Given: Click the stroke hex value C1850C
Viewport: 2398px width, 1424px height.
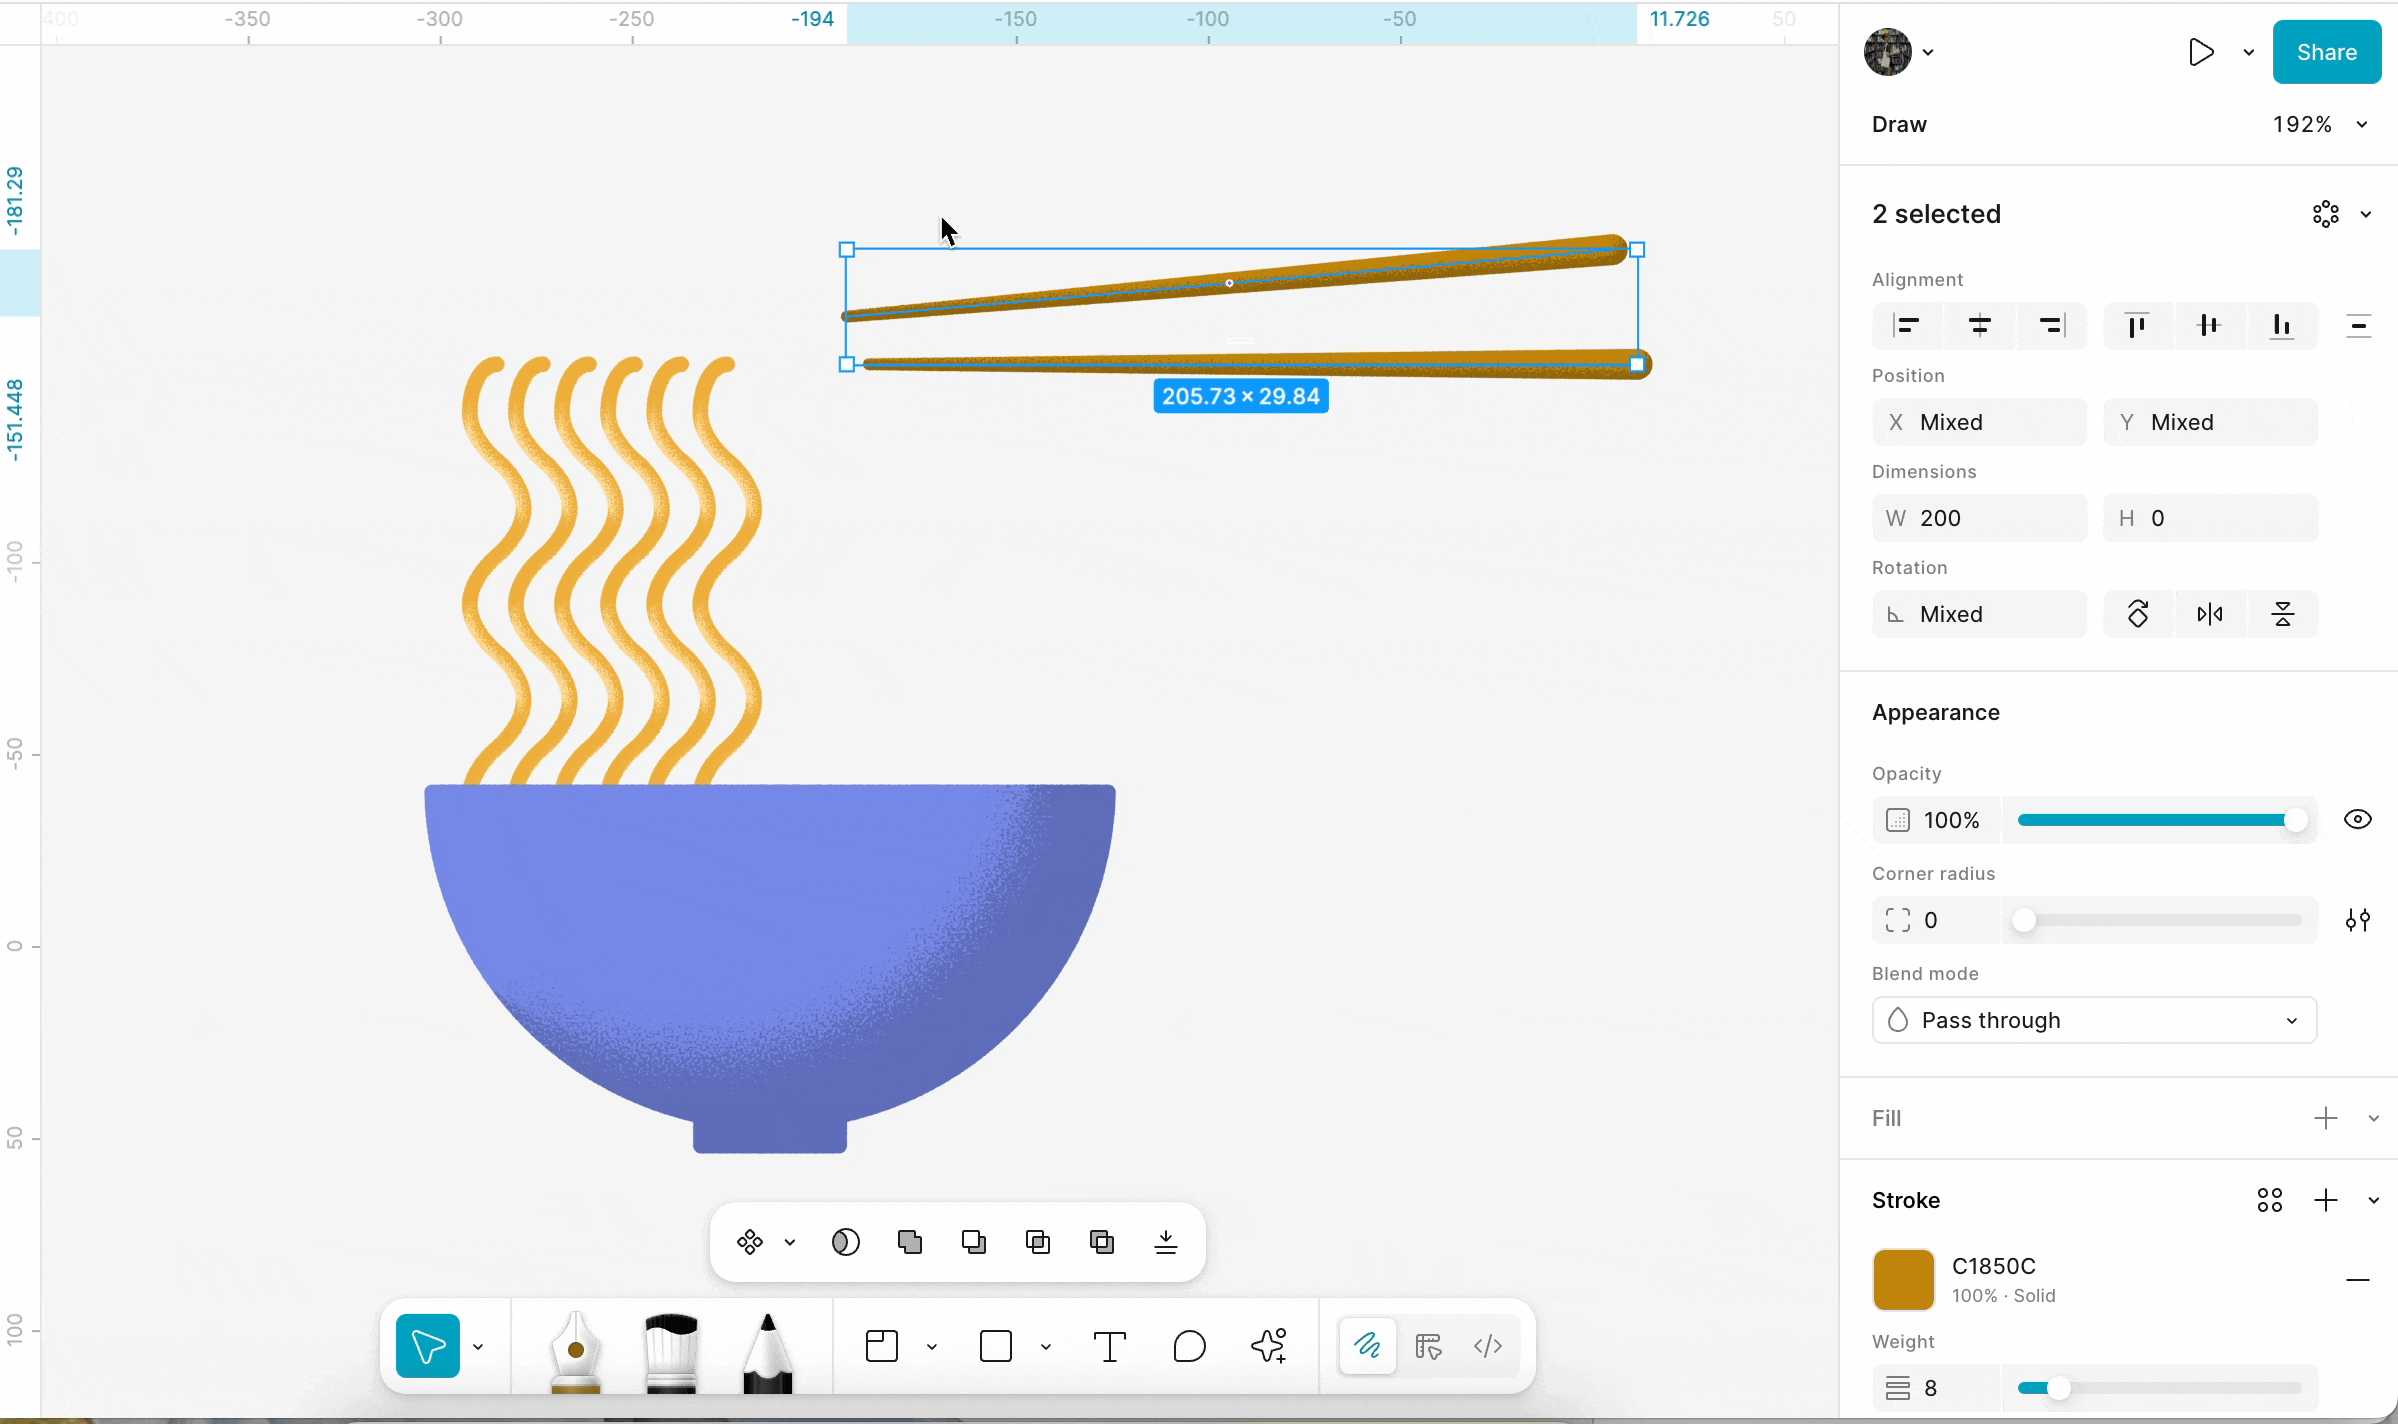Looking at the screenshot, I should (x=1994, y=1266).
